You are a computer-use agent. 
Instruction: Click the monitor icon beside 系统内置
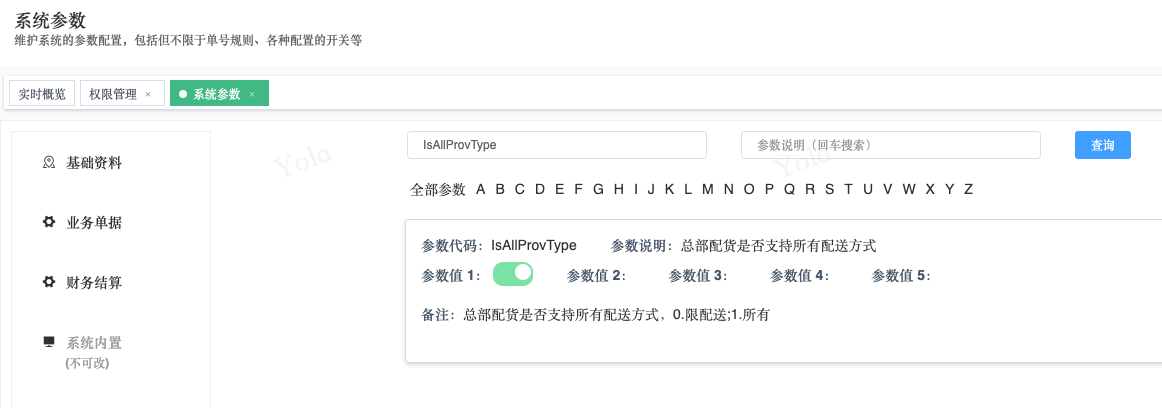[x=49, y=341]
